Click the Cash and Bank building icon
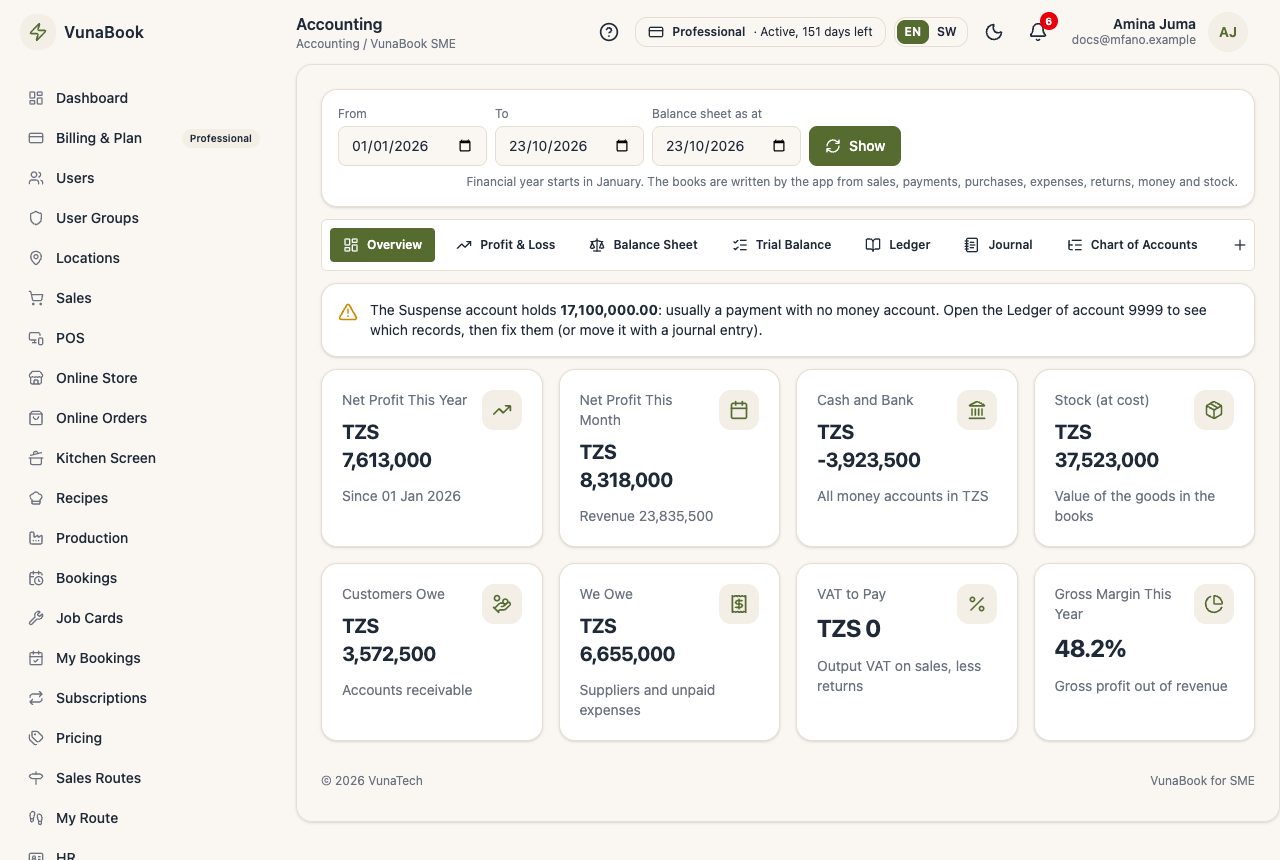 [x=977, y=410]
